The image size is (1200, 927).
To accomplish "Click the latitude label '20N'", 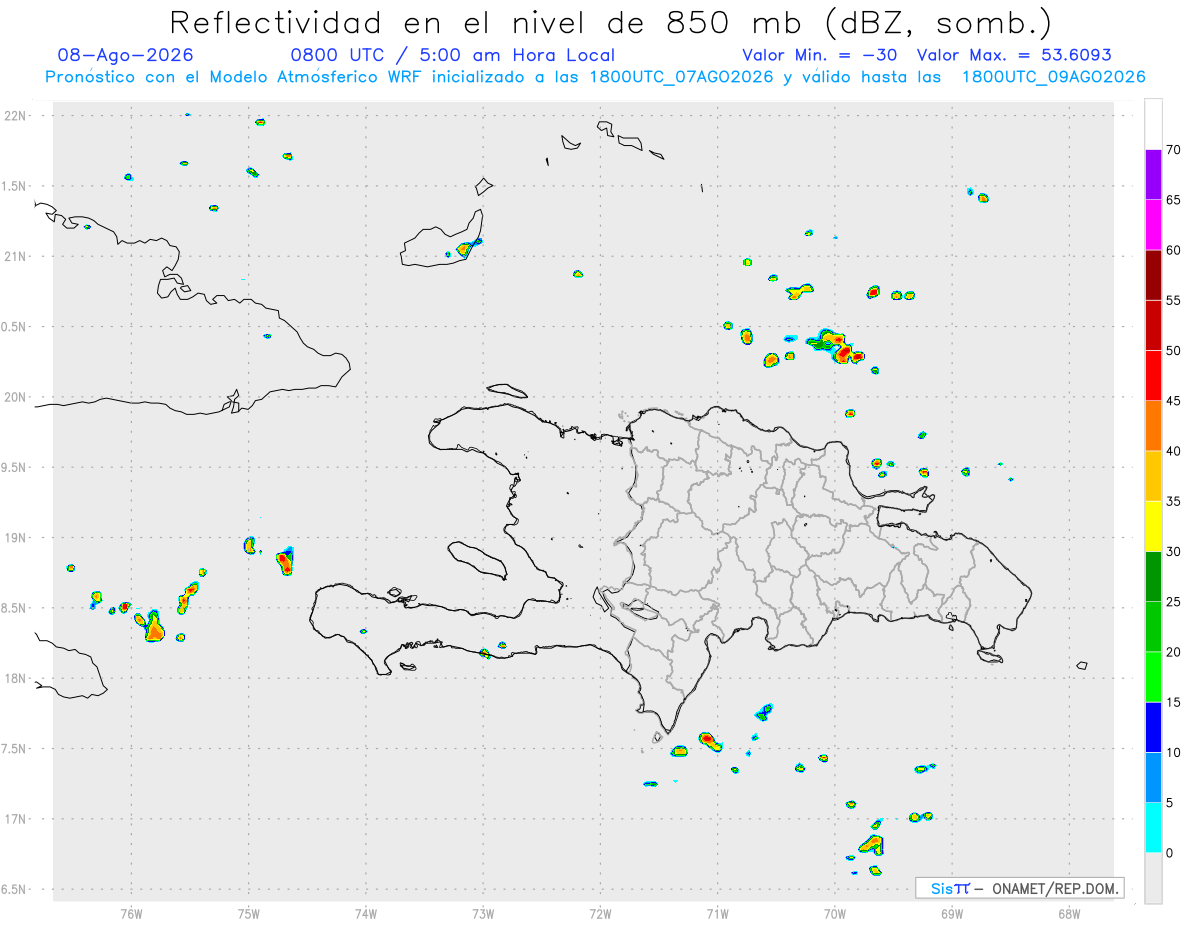I will point(16,398).
